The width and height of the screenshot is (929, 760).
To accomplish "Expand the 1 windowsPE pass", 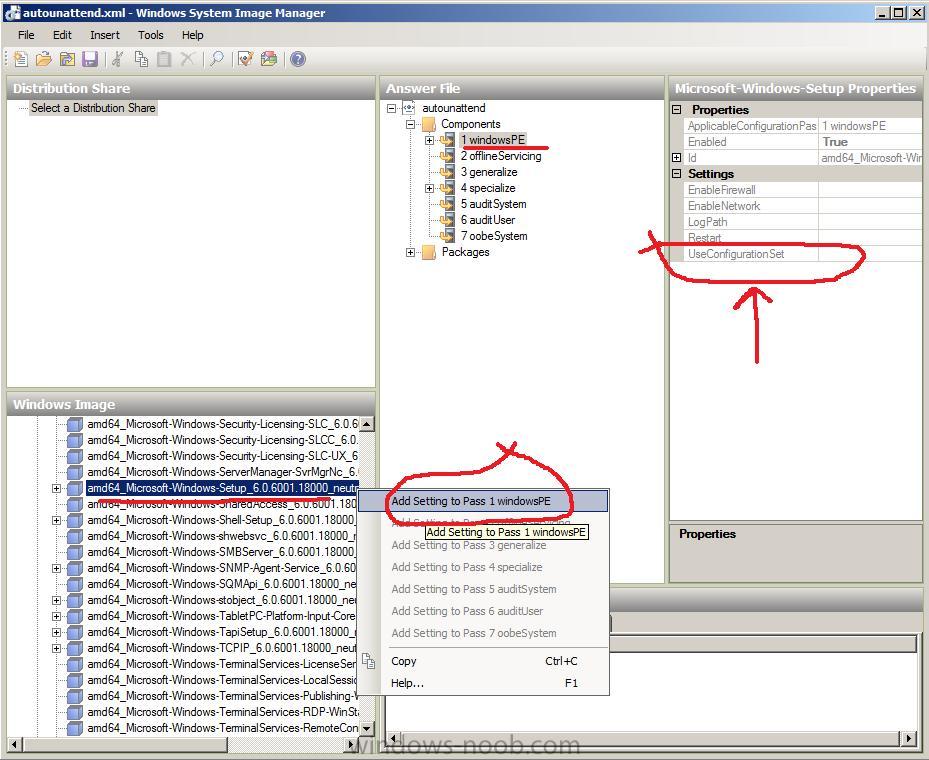I will pyautogui.click(x=430, y=140).
